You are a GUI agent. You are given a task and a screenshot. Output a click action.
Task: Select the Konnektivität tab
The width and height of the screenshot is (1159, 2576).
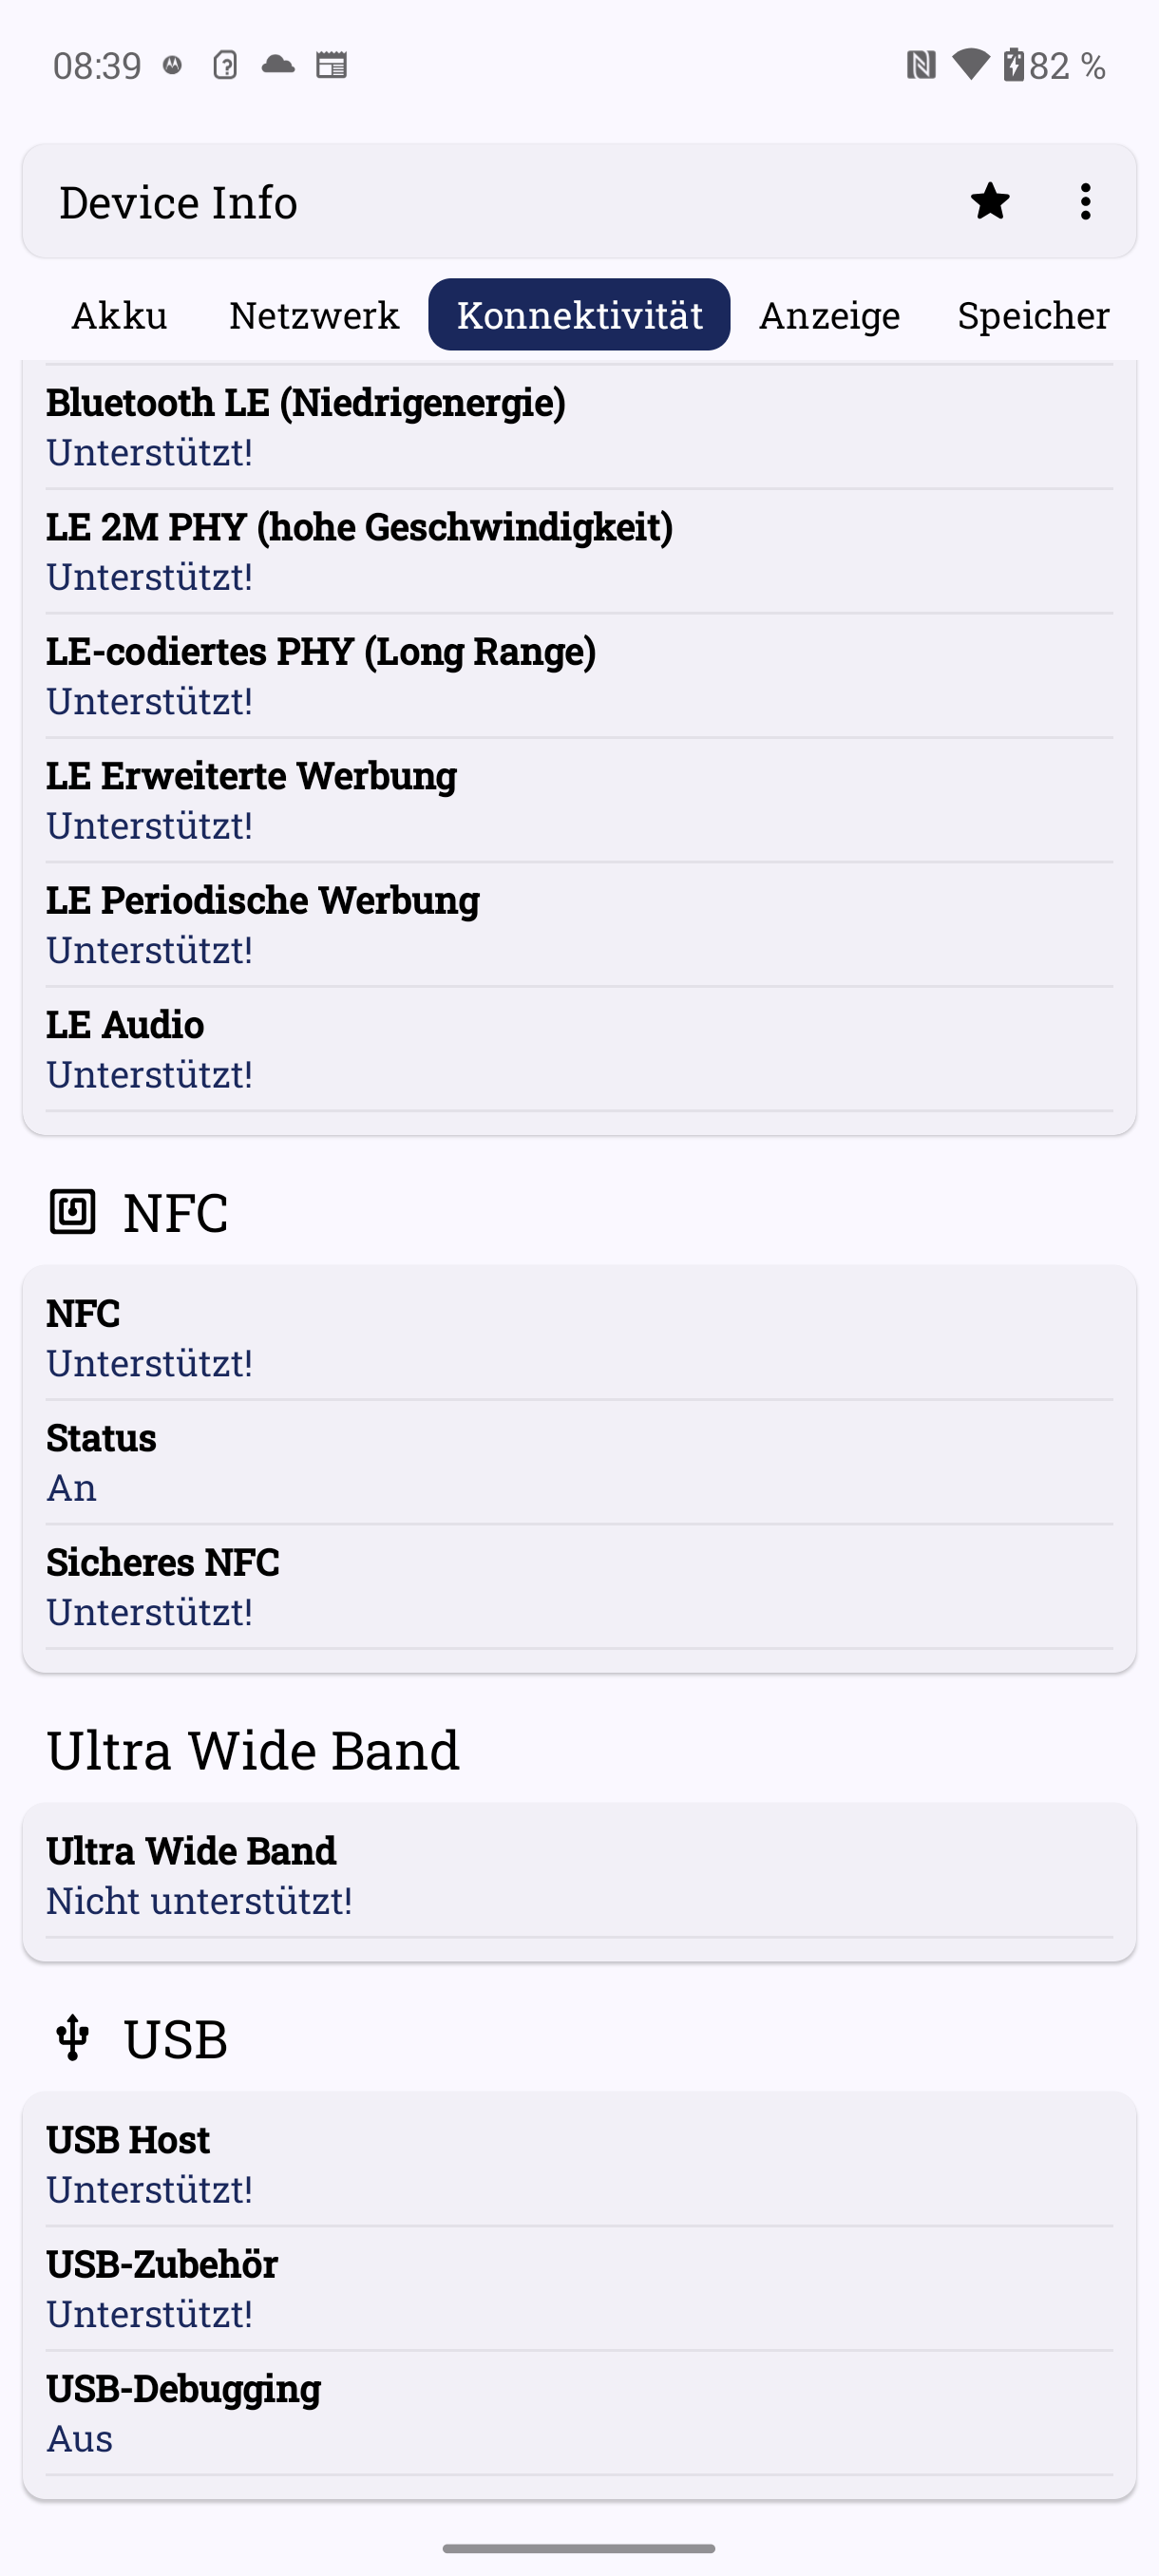579,315
